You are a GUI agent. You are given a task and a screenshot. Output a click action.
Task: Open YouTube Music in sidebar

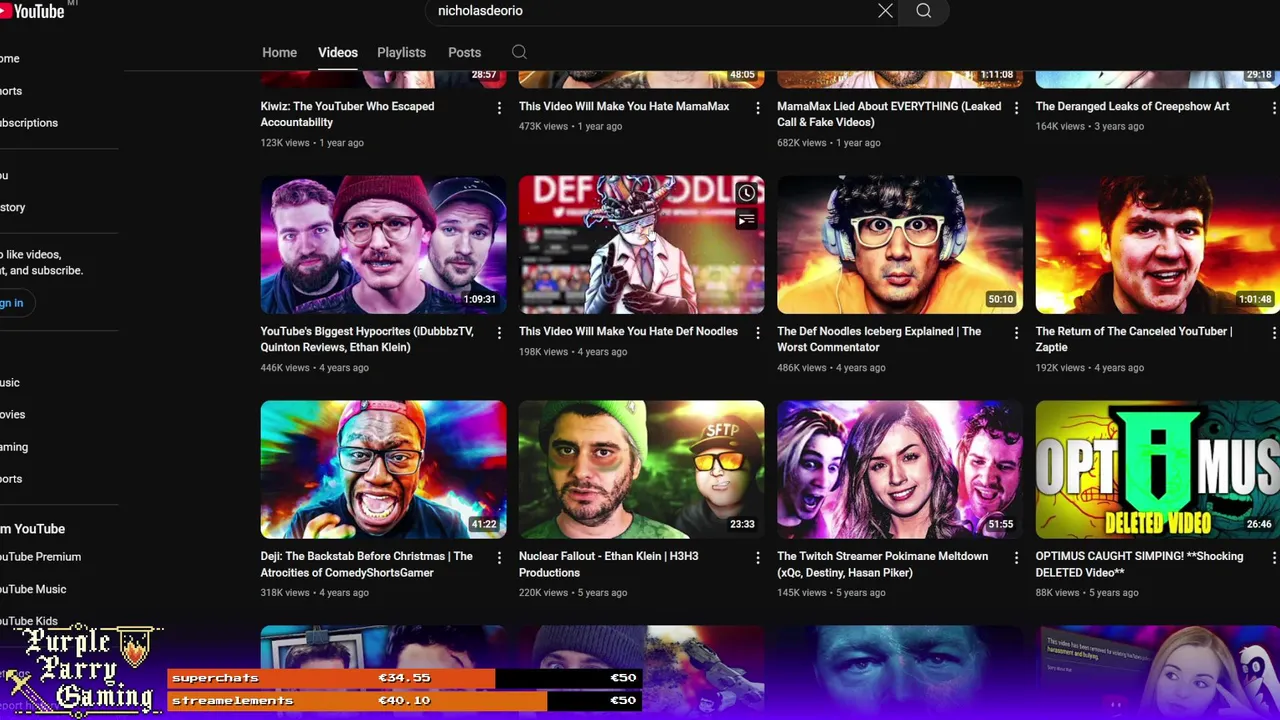[x=33, y=589]
